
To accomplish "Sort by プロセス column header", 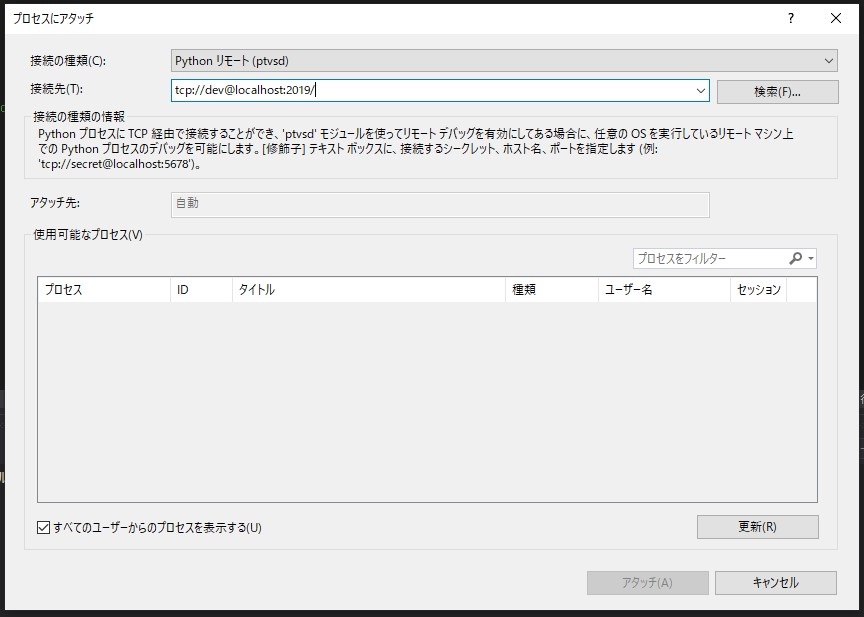I will (104, 290).
